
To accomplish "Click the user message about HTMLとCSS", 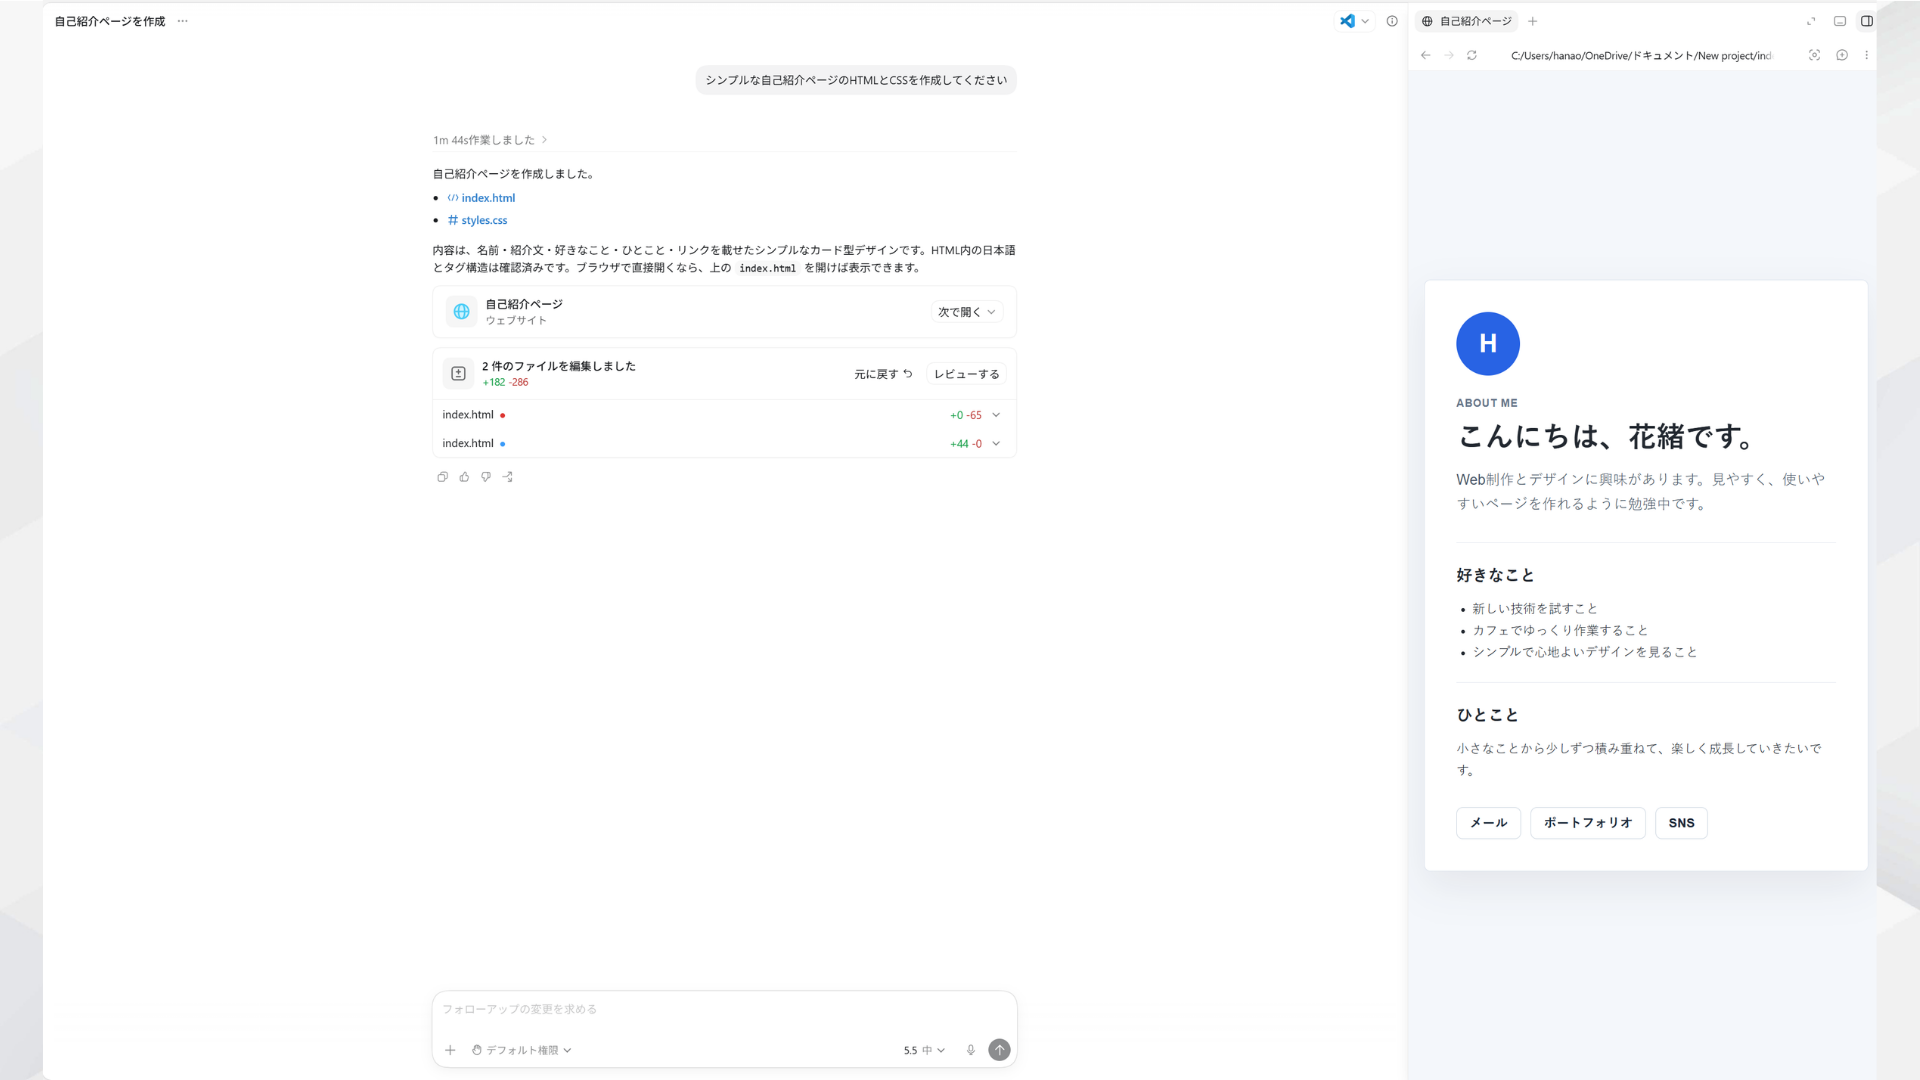I will pyautogui.click(x=856, y=80).
